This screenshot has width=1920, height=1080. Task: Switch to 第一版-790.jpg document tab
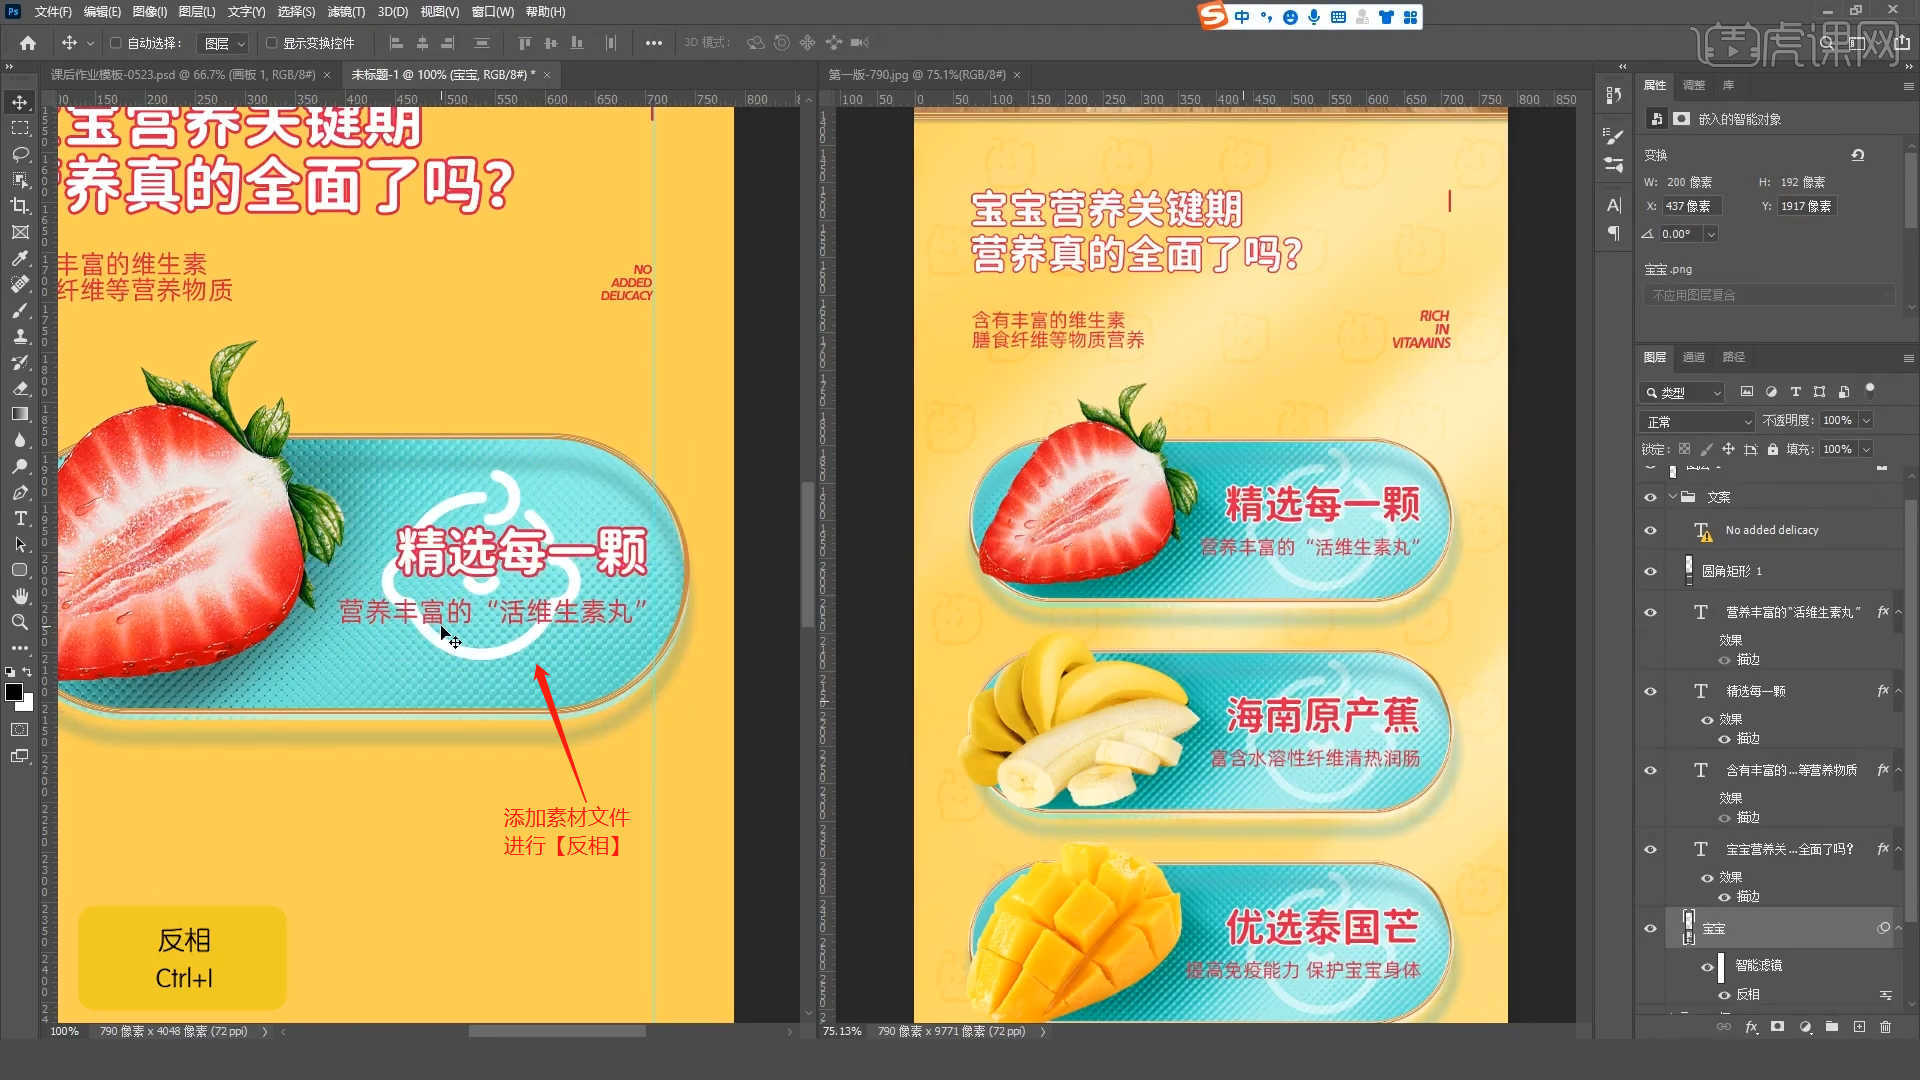coord(917,75)
